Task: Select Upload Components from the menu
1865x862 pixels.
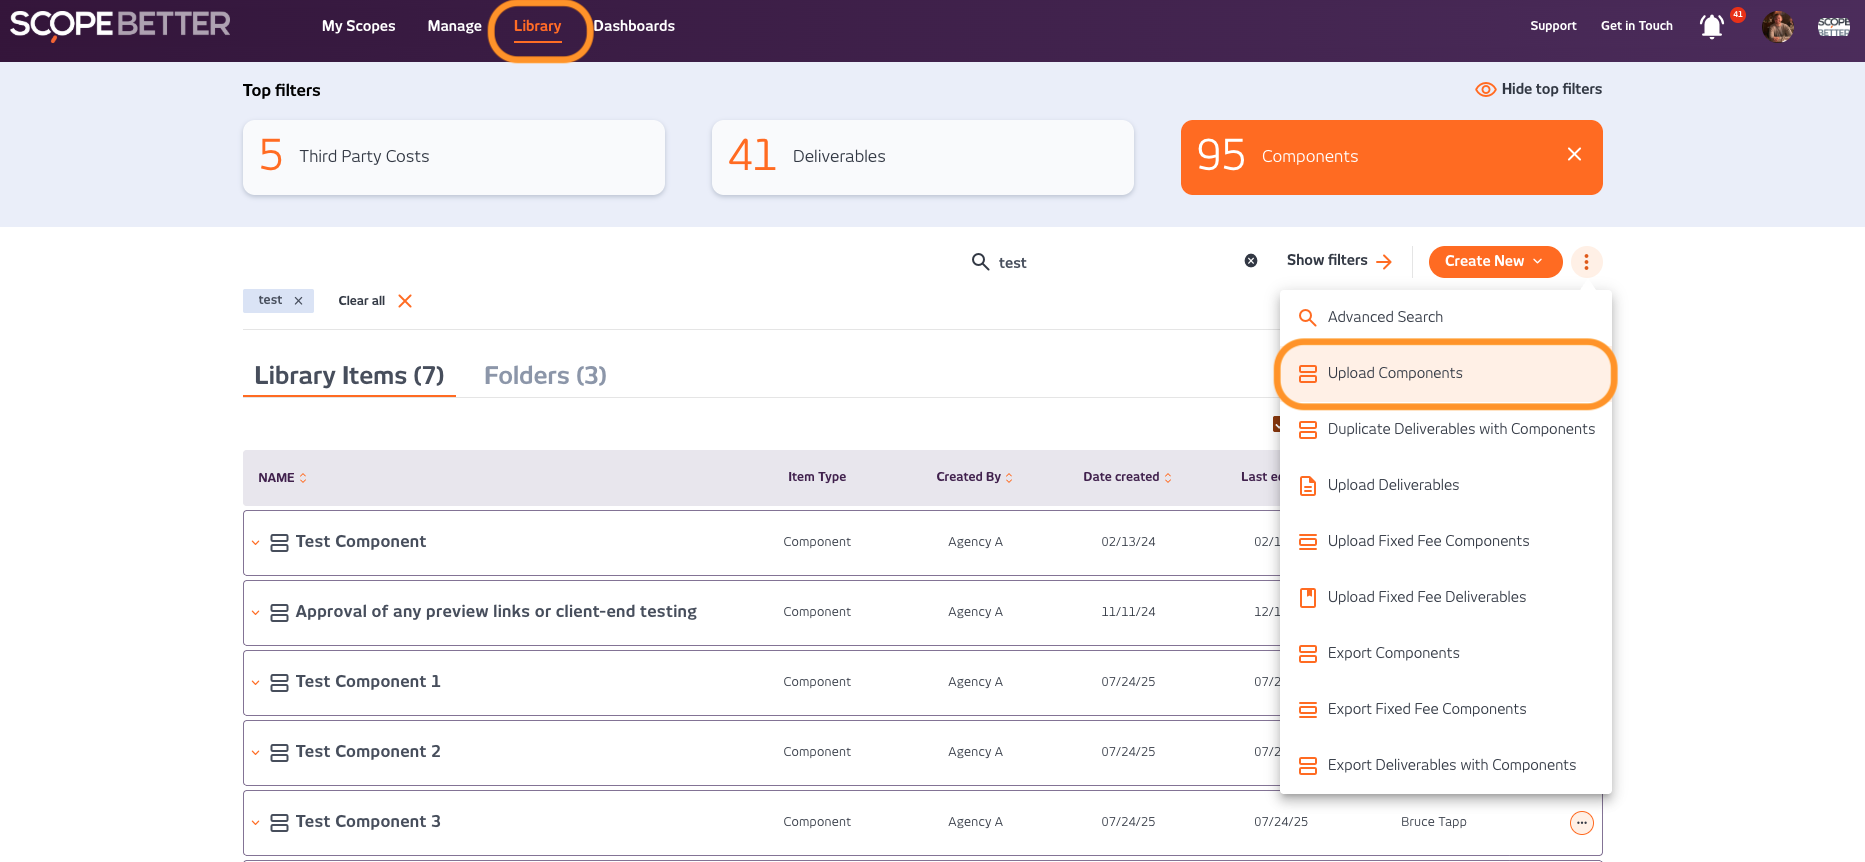Action: [1394, 373]
